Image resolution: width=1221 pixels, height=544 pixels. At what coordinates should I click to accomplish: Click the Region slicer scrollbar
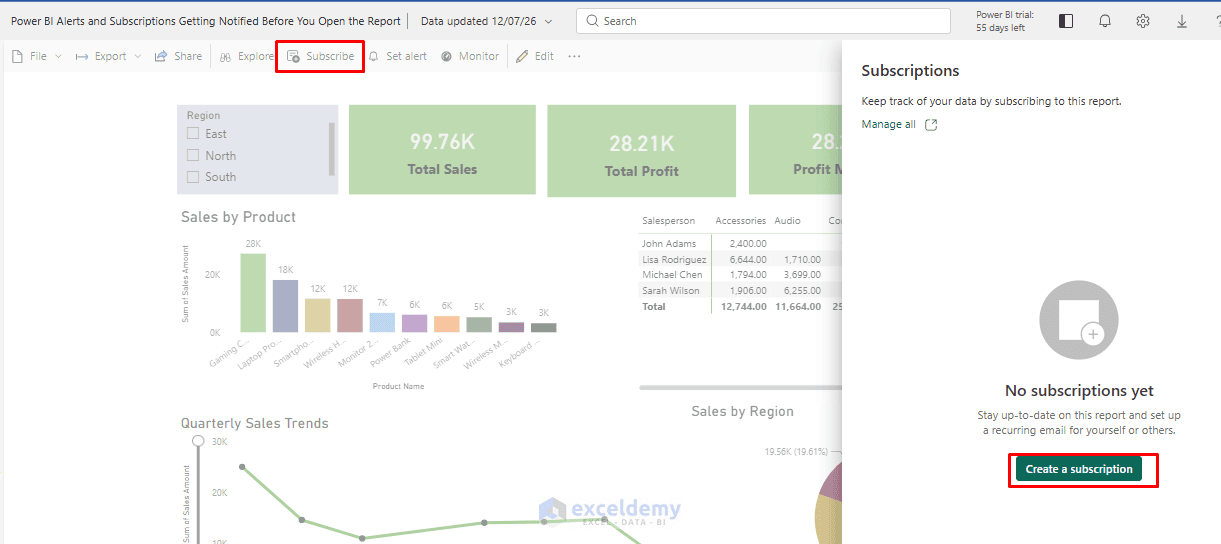coord(332,148)
